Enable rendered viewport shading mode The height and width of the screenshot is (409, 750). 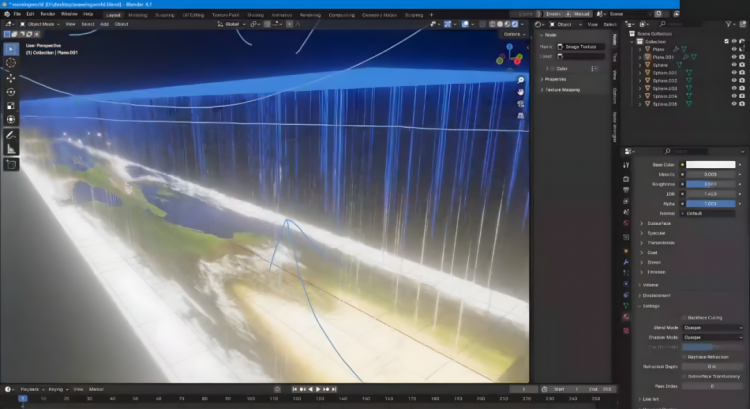pyautogui.click(x=515, y=24)
